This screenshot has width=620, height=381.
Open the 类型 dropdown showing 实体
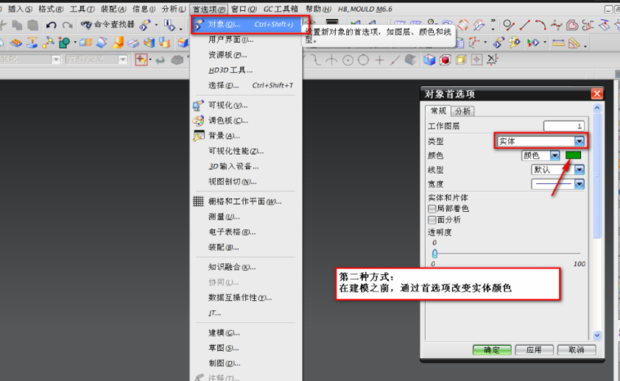click(541, 141)
